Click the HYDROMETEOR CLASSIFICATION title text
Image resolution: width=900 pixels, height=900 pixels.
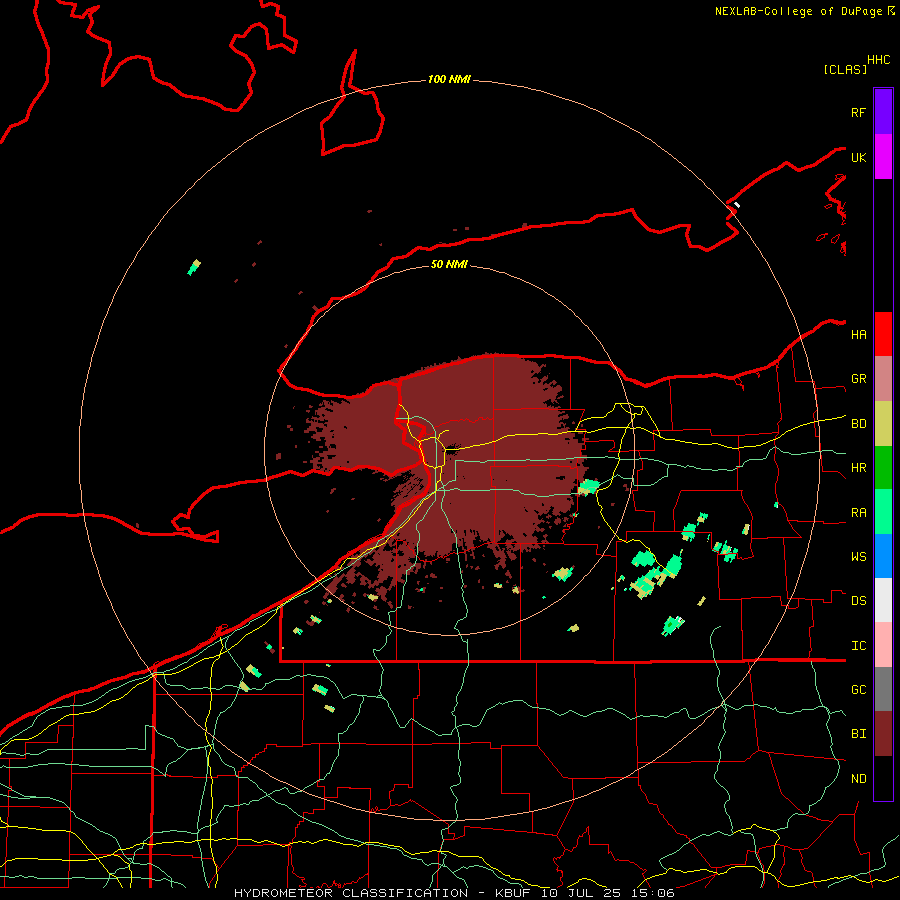pyautogui.click(x=351, y=893)
